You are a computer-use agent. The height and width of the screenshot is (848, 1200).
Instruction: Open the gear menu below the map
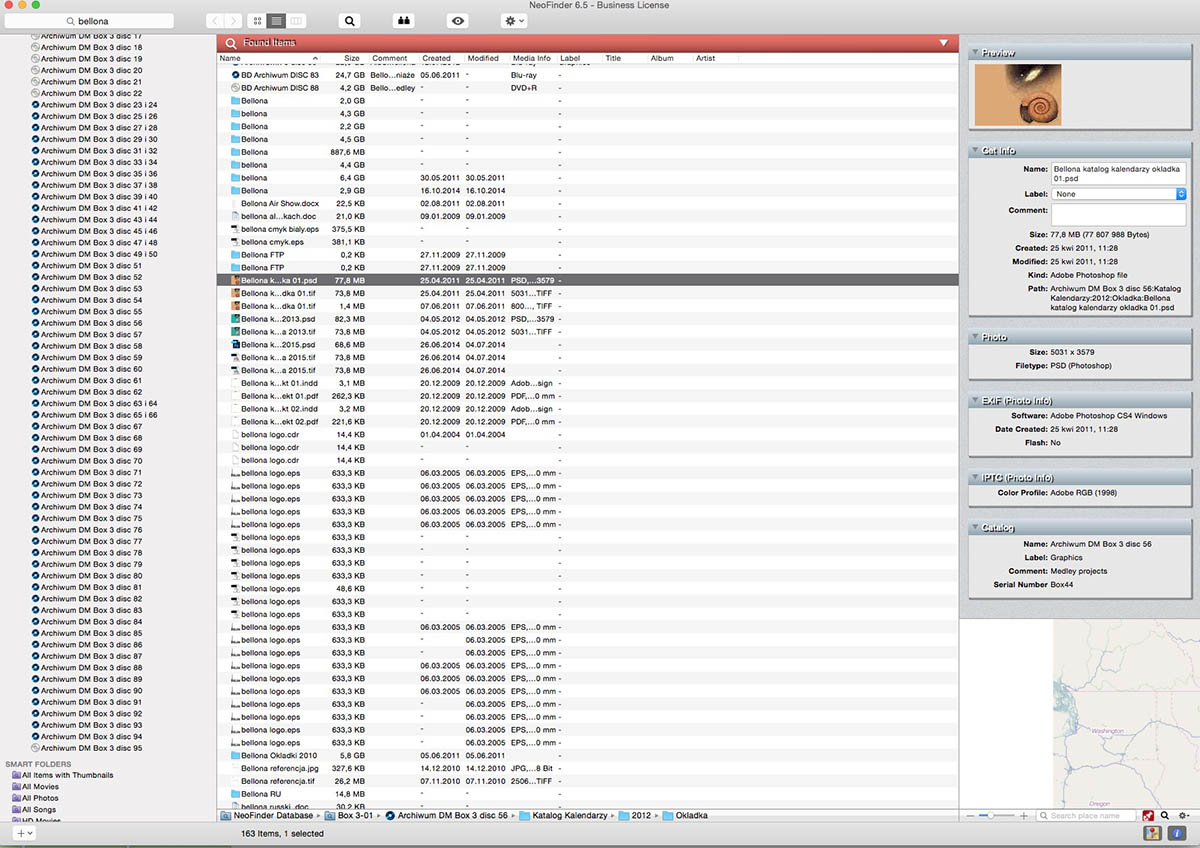point(1184,816)
